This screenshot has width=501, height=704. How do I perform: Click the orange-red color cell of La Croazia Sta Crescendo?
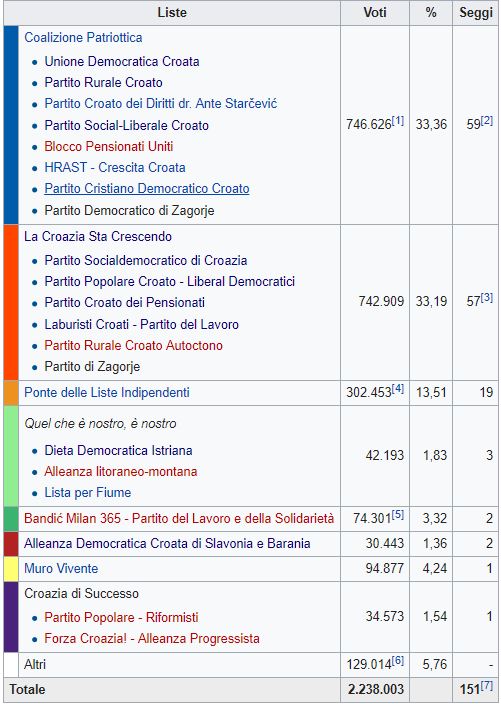click(11, 303)
